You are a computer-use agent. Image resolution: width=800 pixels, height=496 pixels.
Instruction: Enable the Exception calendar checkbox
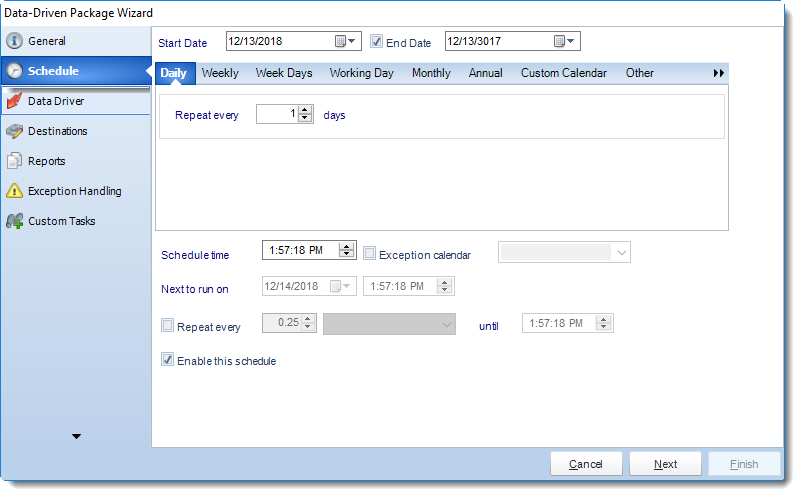pyautogui.click(x=369, y=253)
